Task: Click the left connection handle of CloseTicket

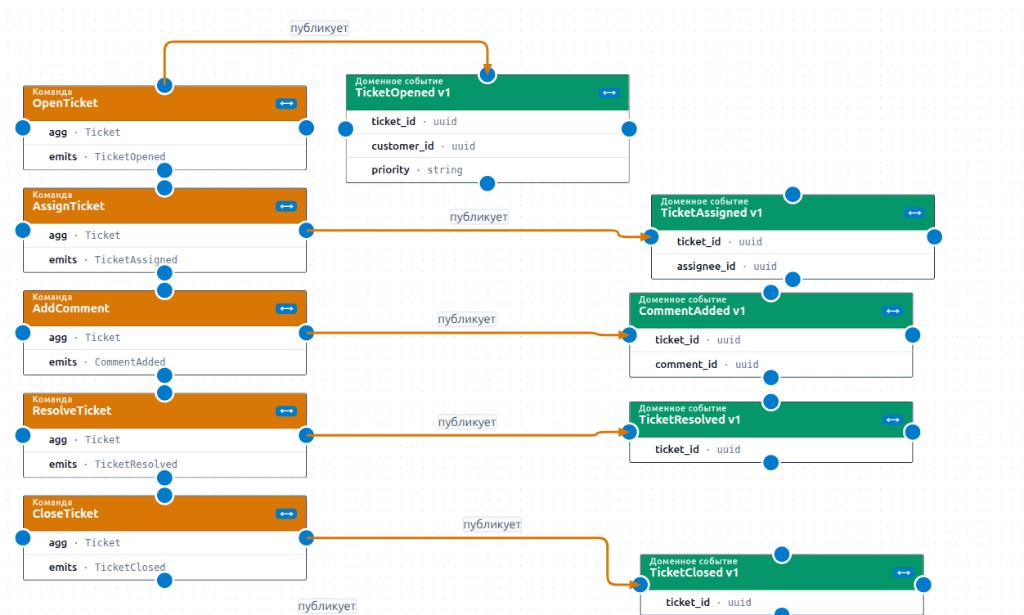Action: [x=23, y=538]
